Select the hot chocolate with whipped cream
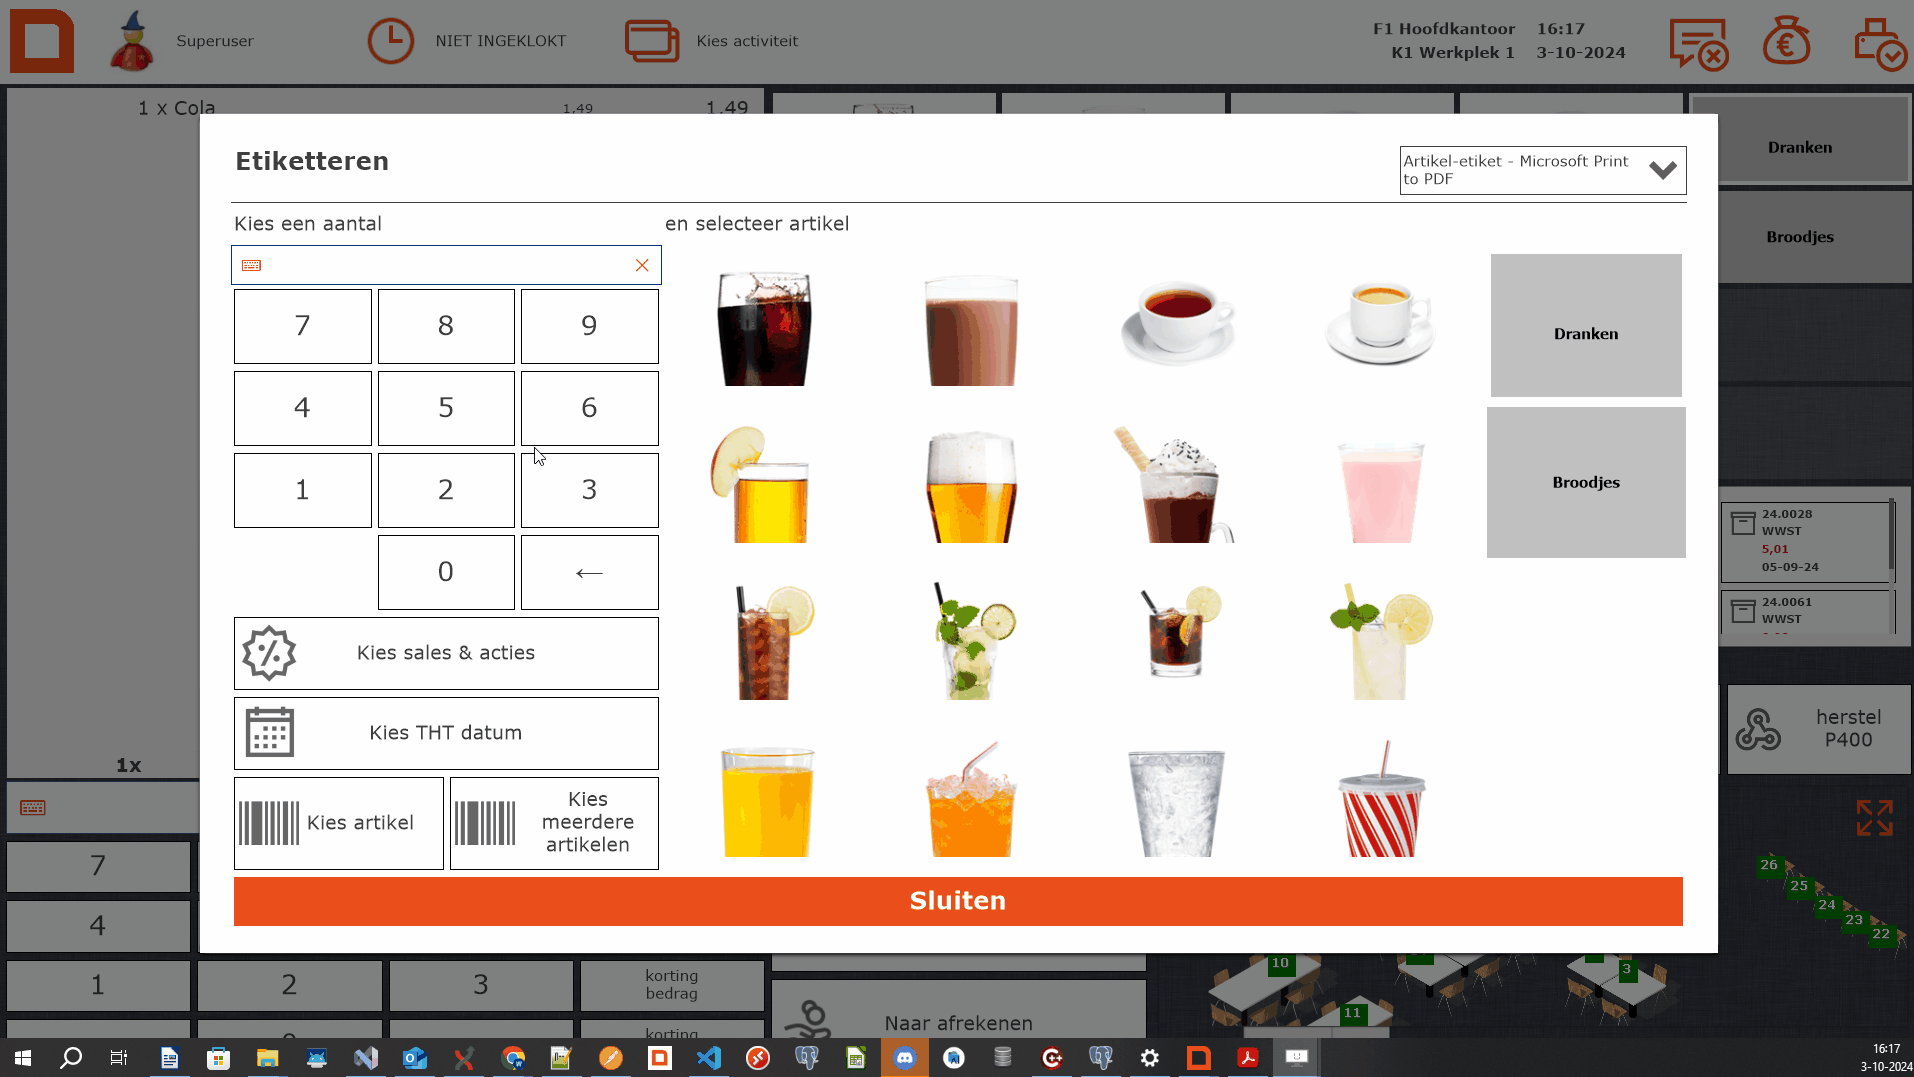The width and height of the screenshot is (1914, 1077). (1174, 485)
